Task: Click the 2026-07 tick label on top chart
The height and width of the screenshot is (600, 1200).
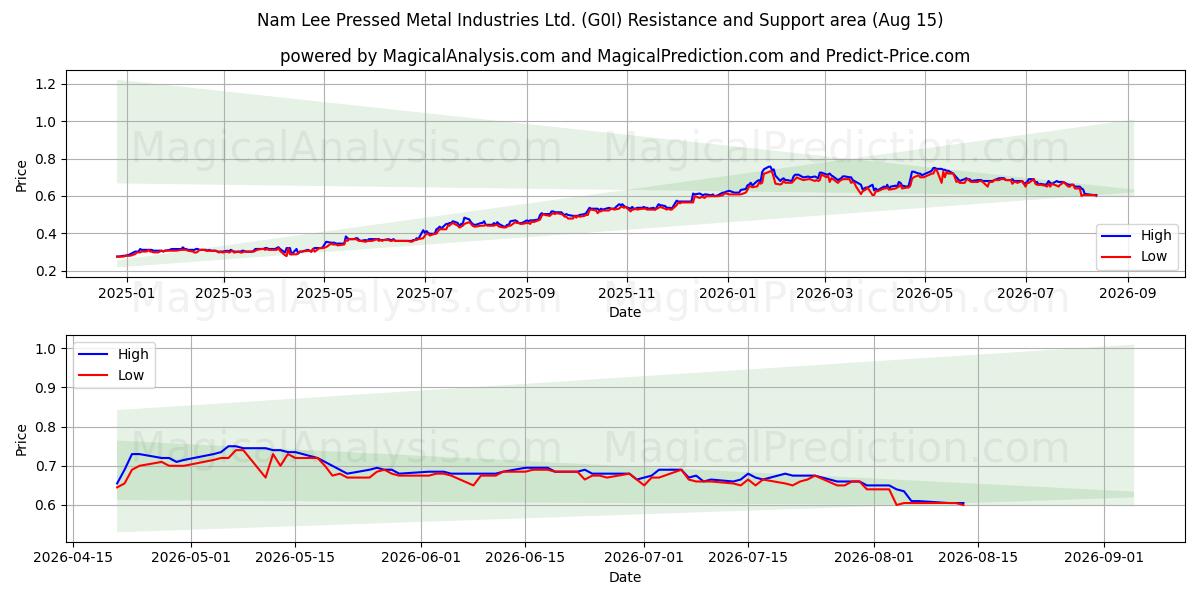Action: [x=1026, y=294]
